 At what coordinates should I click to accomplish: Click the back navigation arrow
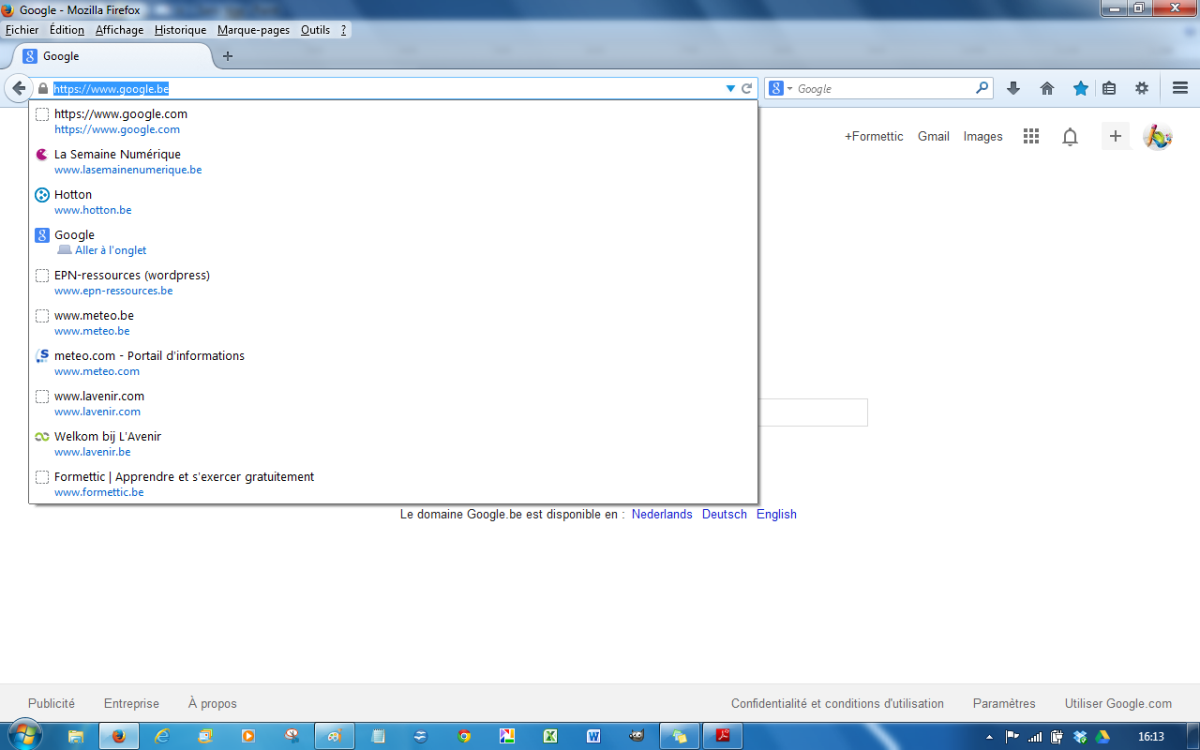point(19,88)
